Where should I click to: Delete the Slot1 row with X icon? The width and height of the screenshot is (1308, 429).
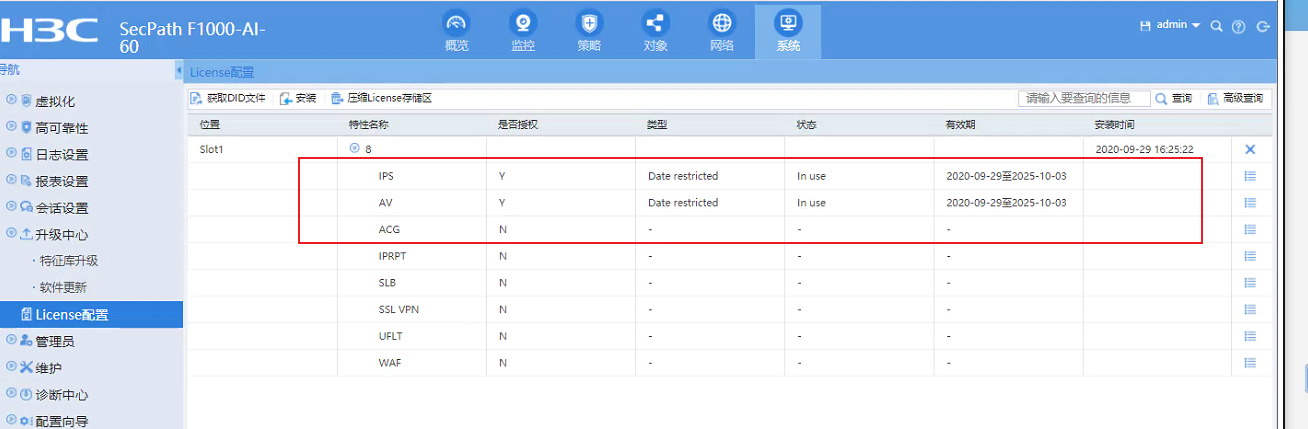click(x=1250, y=149)
